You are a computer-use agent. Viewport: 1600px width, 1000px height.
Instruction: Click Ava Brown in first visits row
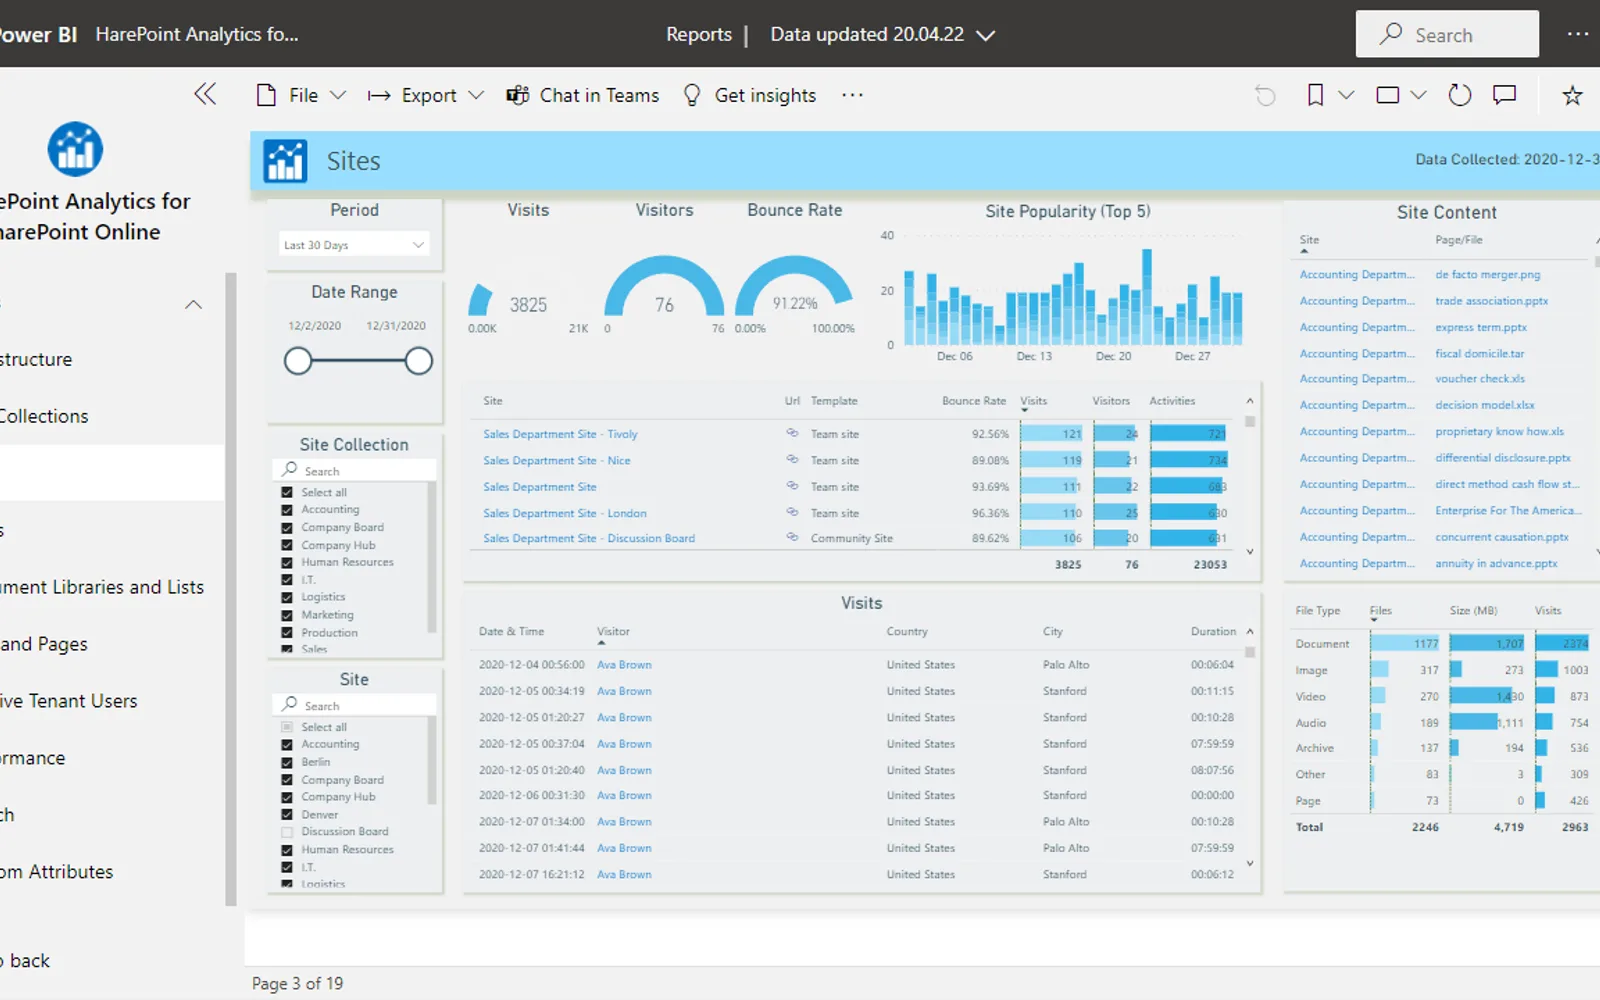[624, 665]
